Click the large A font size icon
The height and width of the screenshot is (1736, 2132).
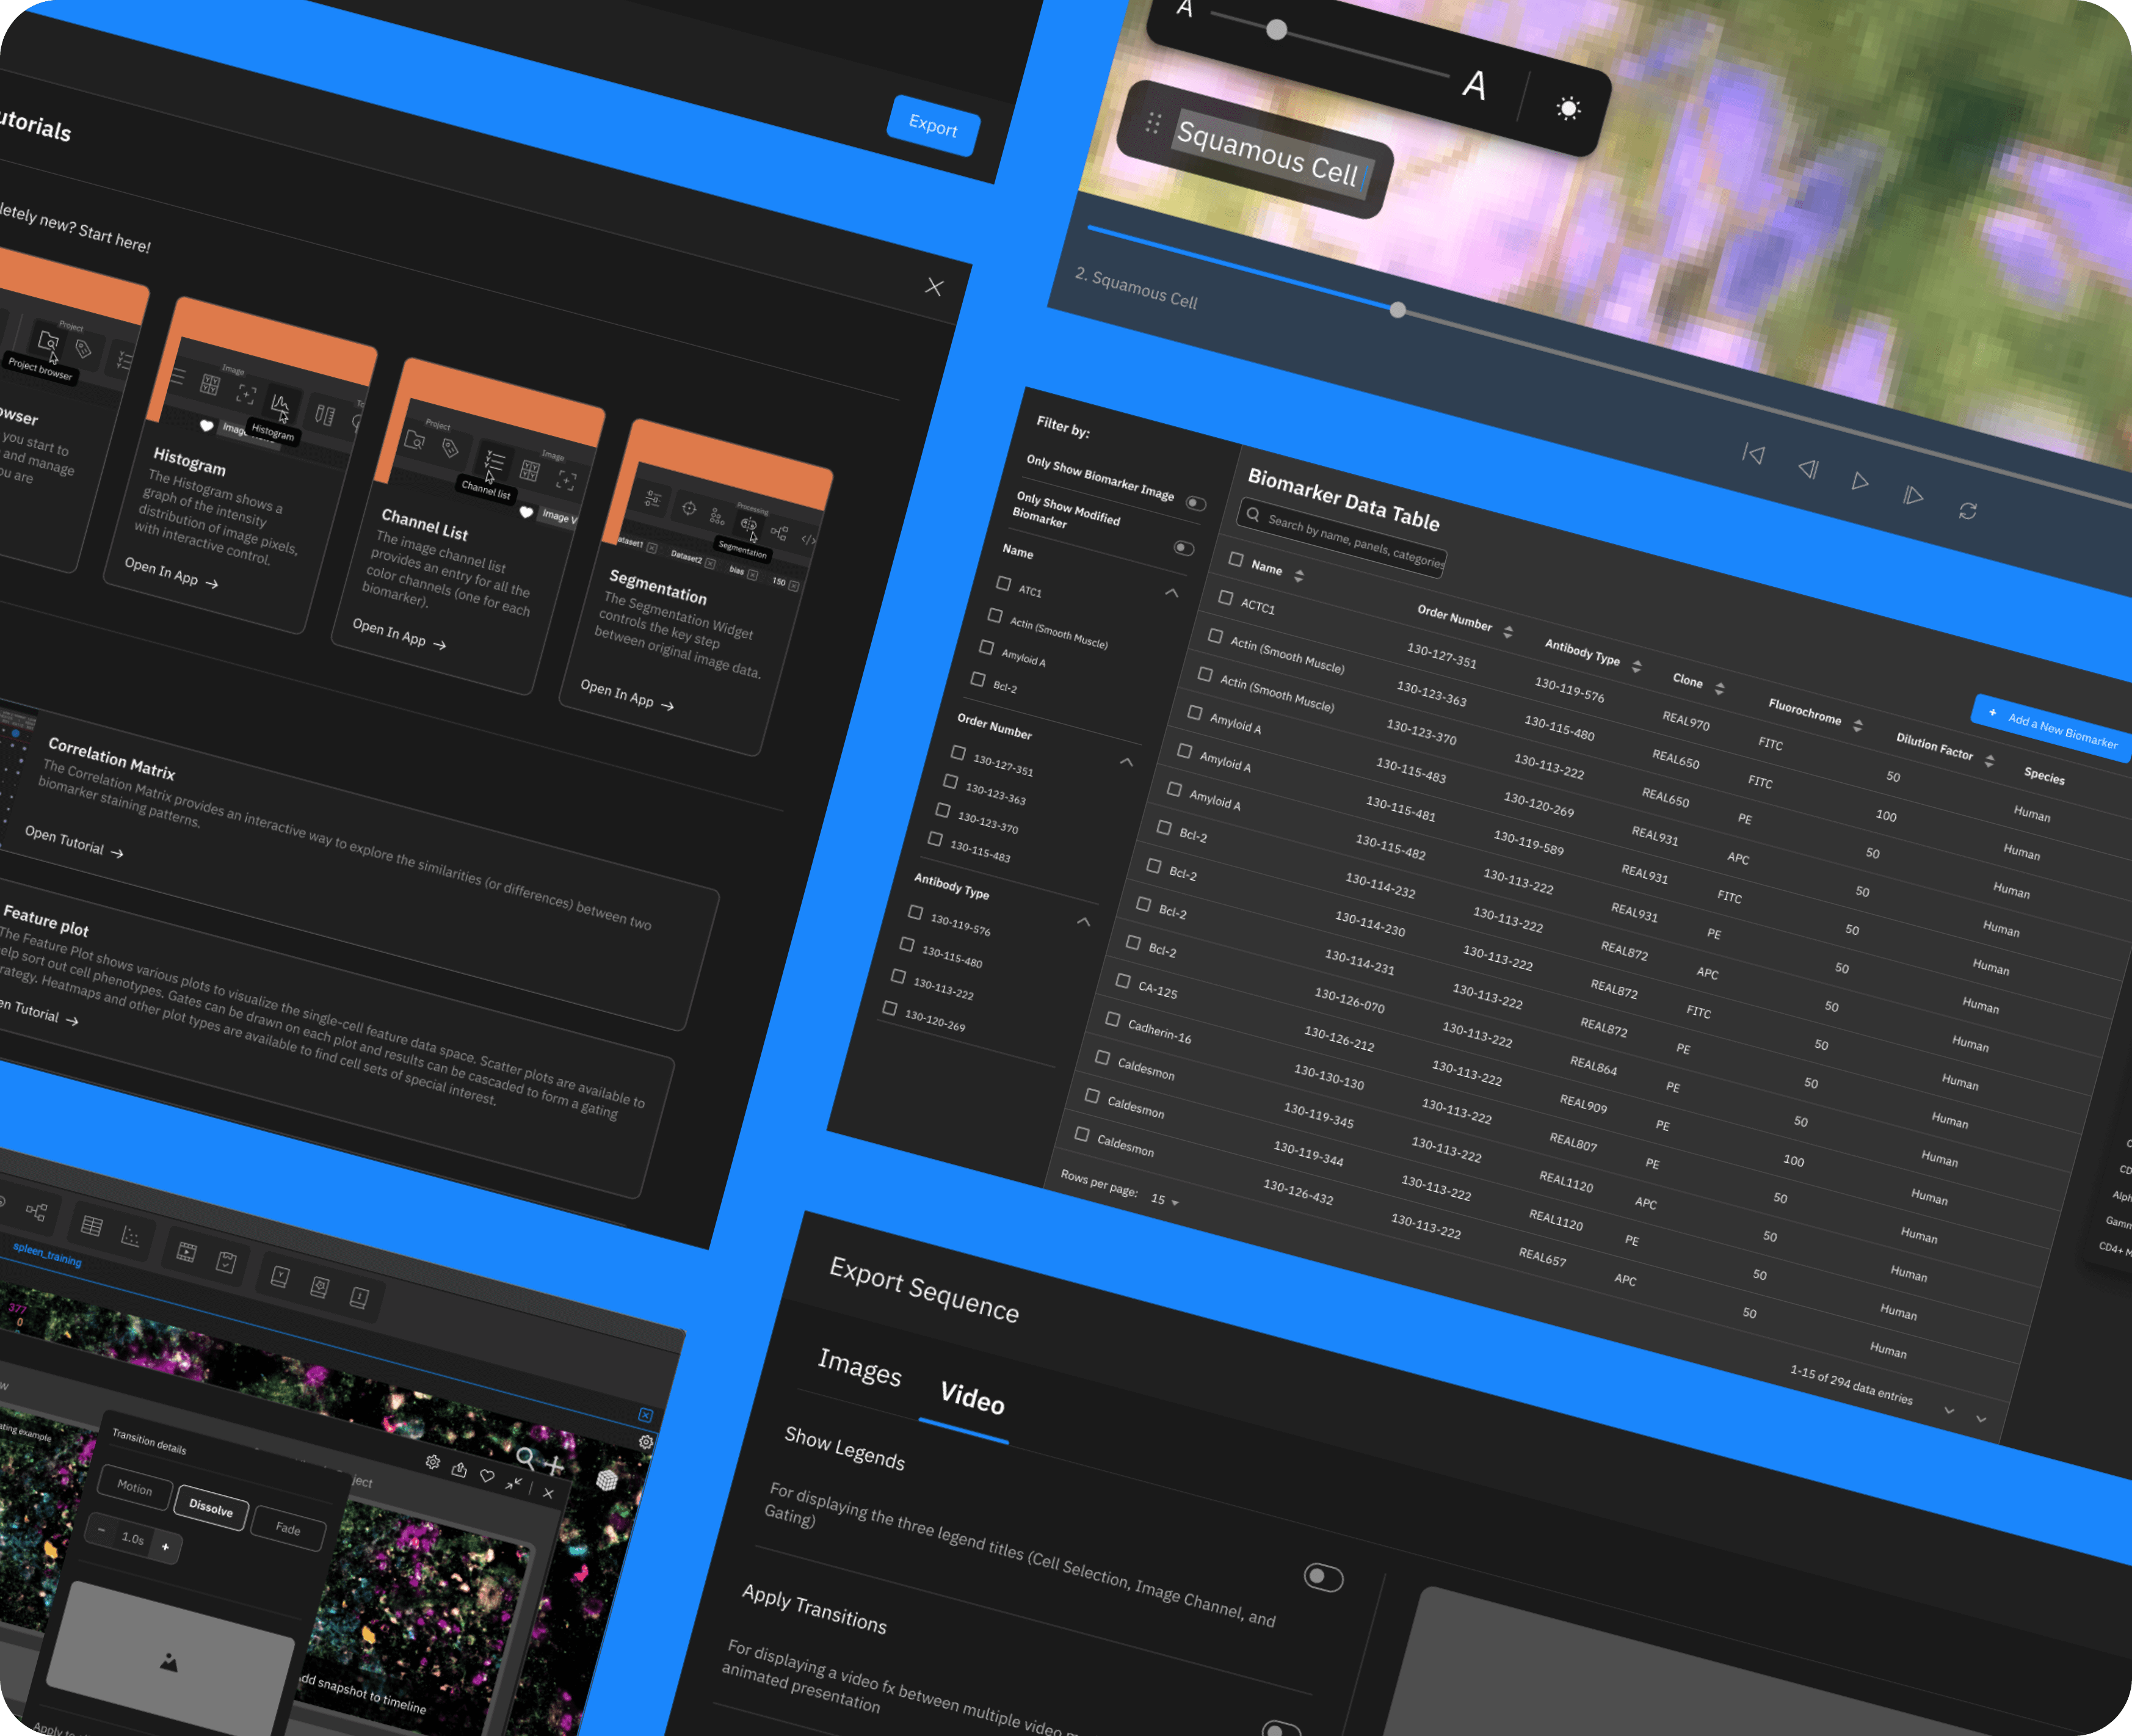point(1474,85)
